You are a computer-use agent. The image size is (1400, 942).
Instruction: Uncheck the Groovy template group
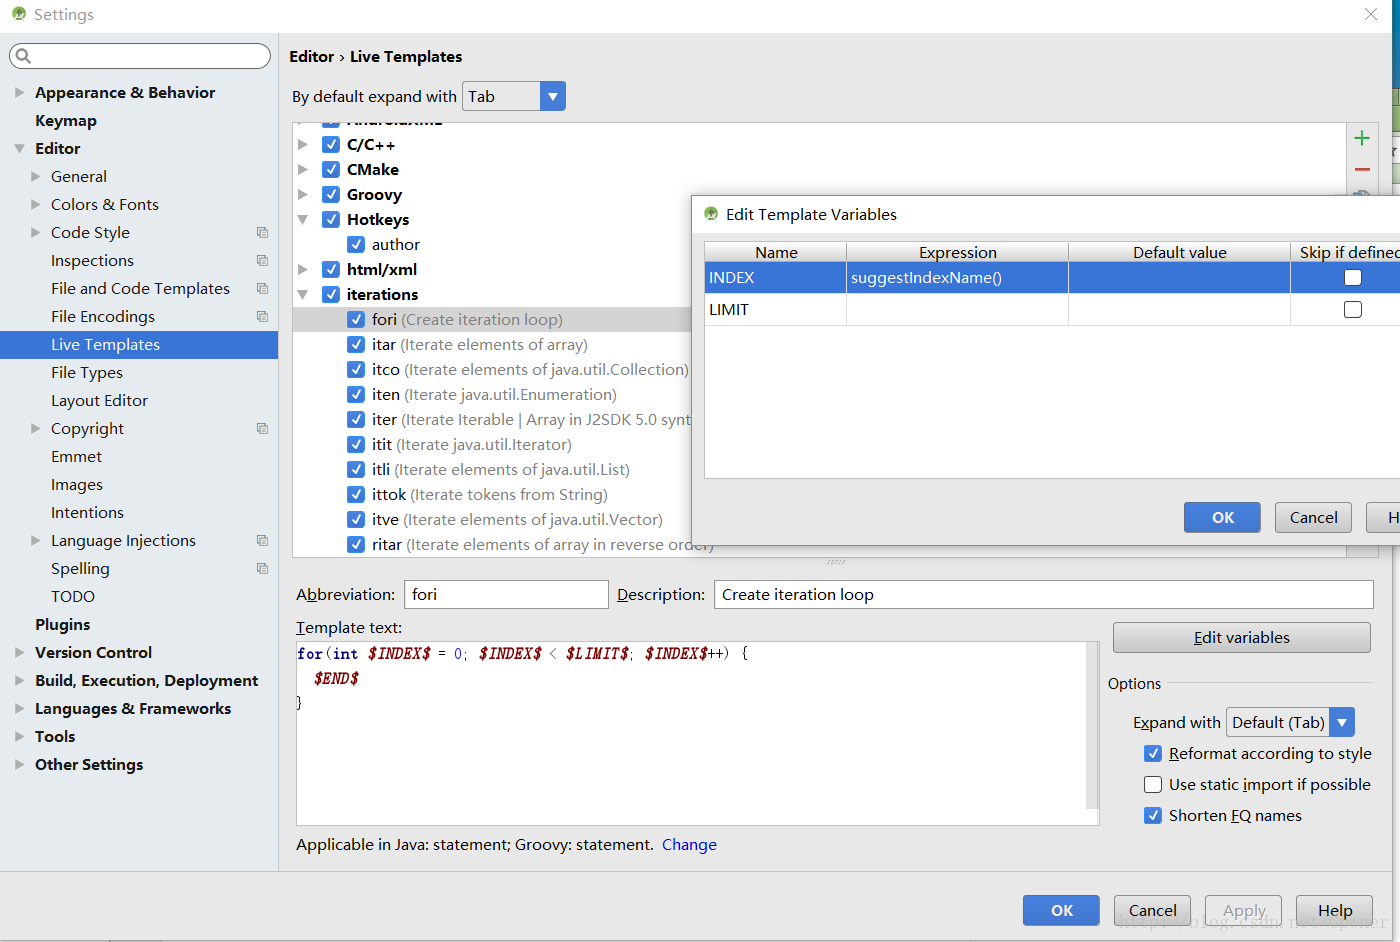pyautogui.click(x=331, y=194)
